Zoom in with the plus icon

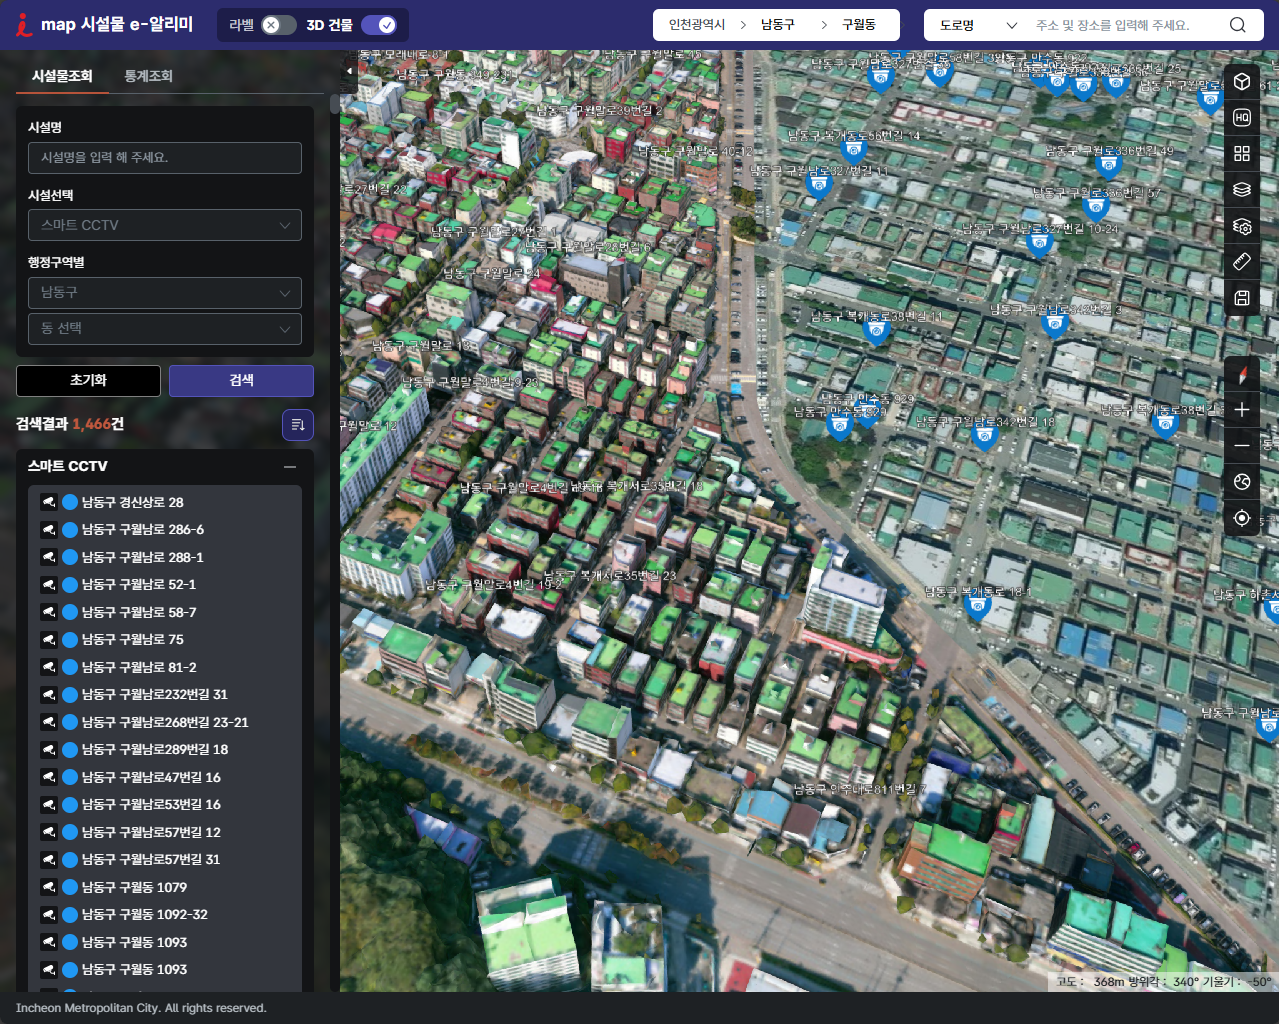(x=1242, y=410)
